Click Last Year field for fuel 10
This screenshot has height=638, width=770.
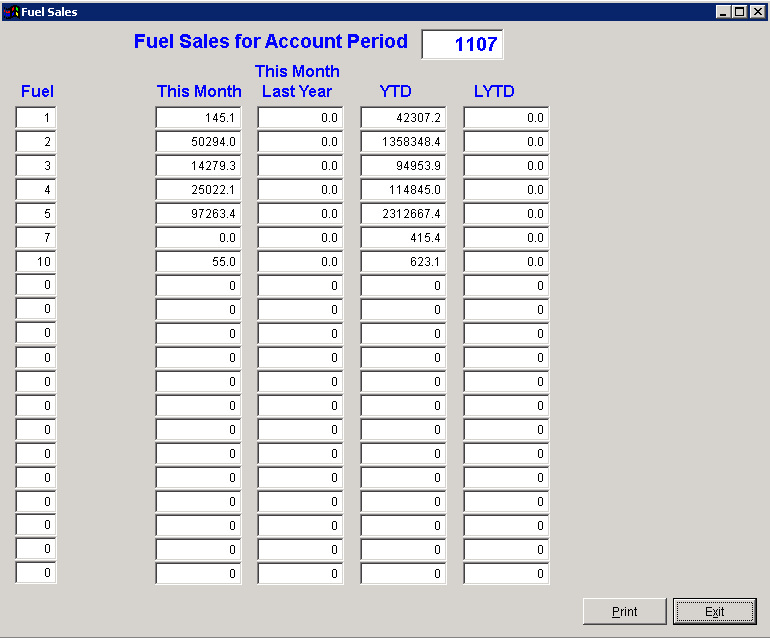(300, 262)
